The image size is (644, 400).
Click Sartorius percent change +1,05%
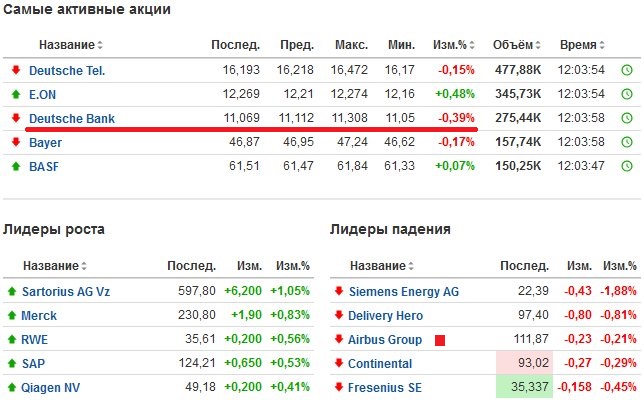coord(290,291)
